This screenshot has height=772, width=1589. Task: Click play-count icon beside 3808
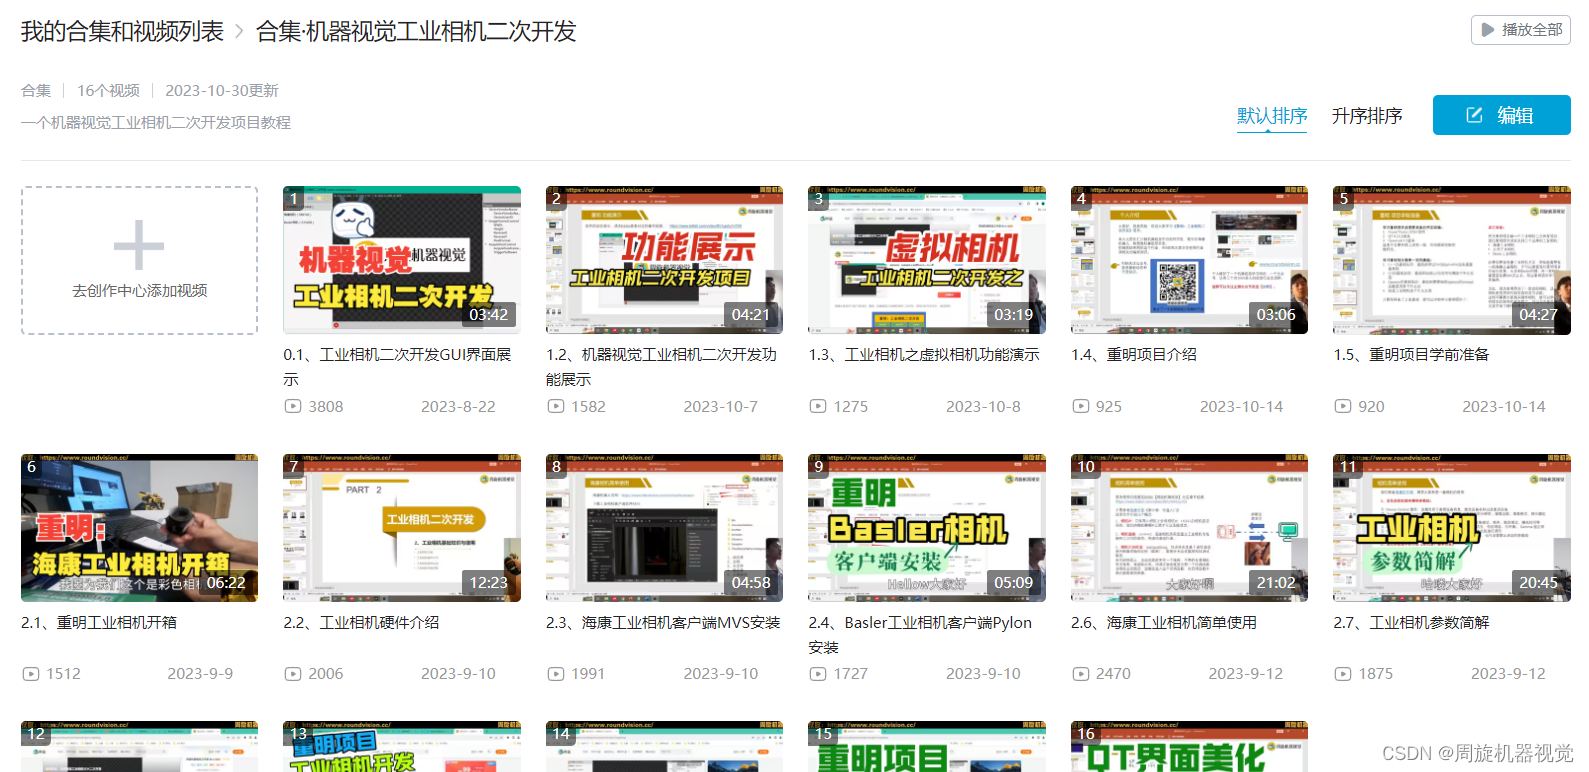pos(293,406)
